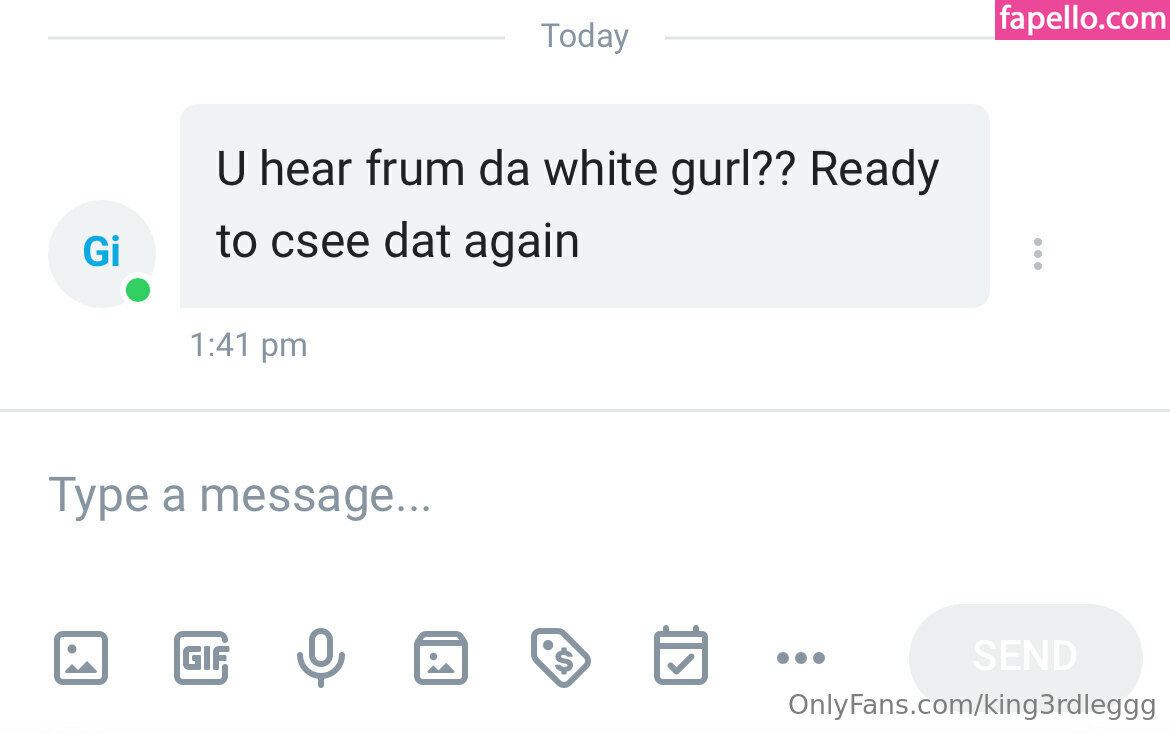Schedule the message with the calendar icon

pyautogui.click(x=681, y=657)
